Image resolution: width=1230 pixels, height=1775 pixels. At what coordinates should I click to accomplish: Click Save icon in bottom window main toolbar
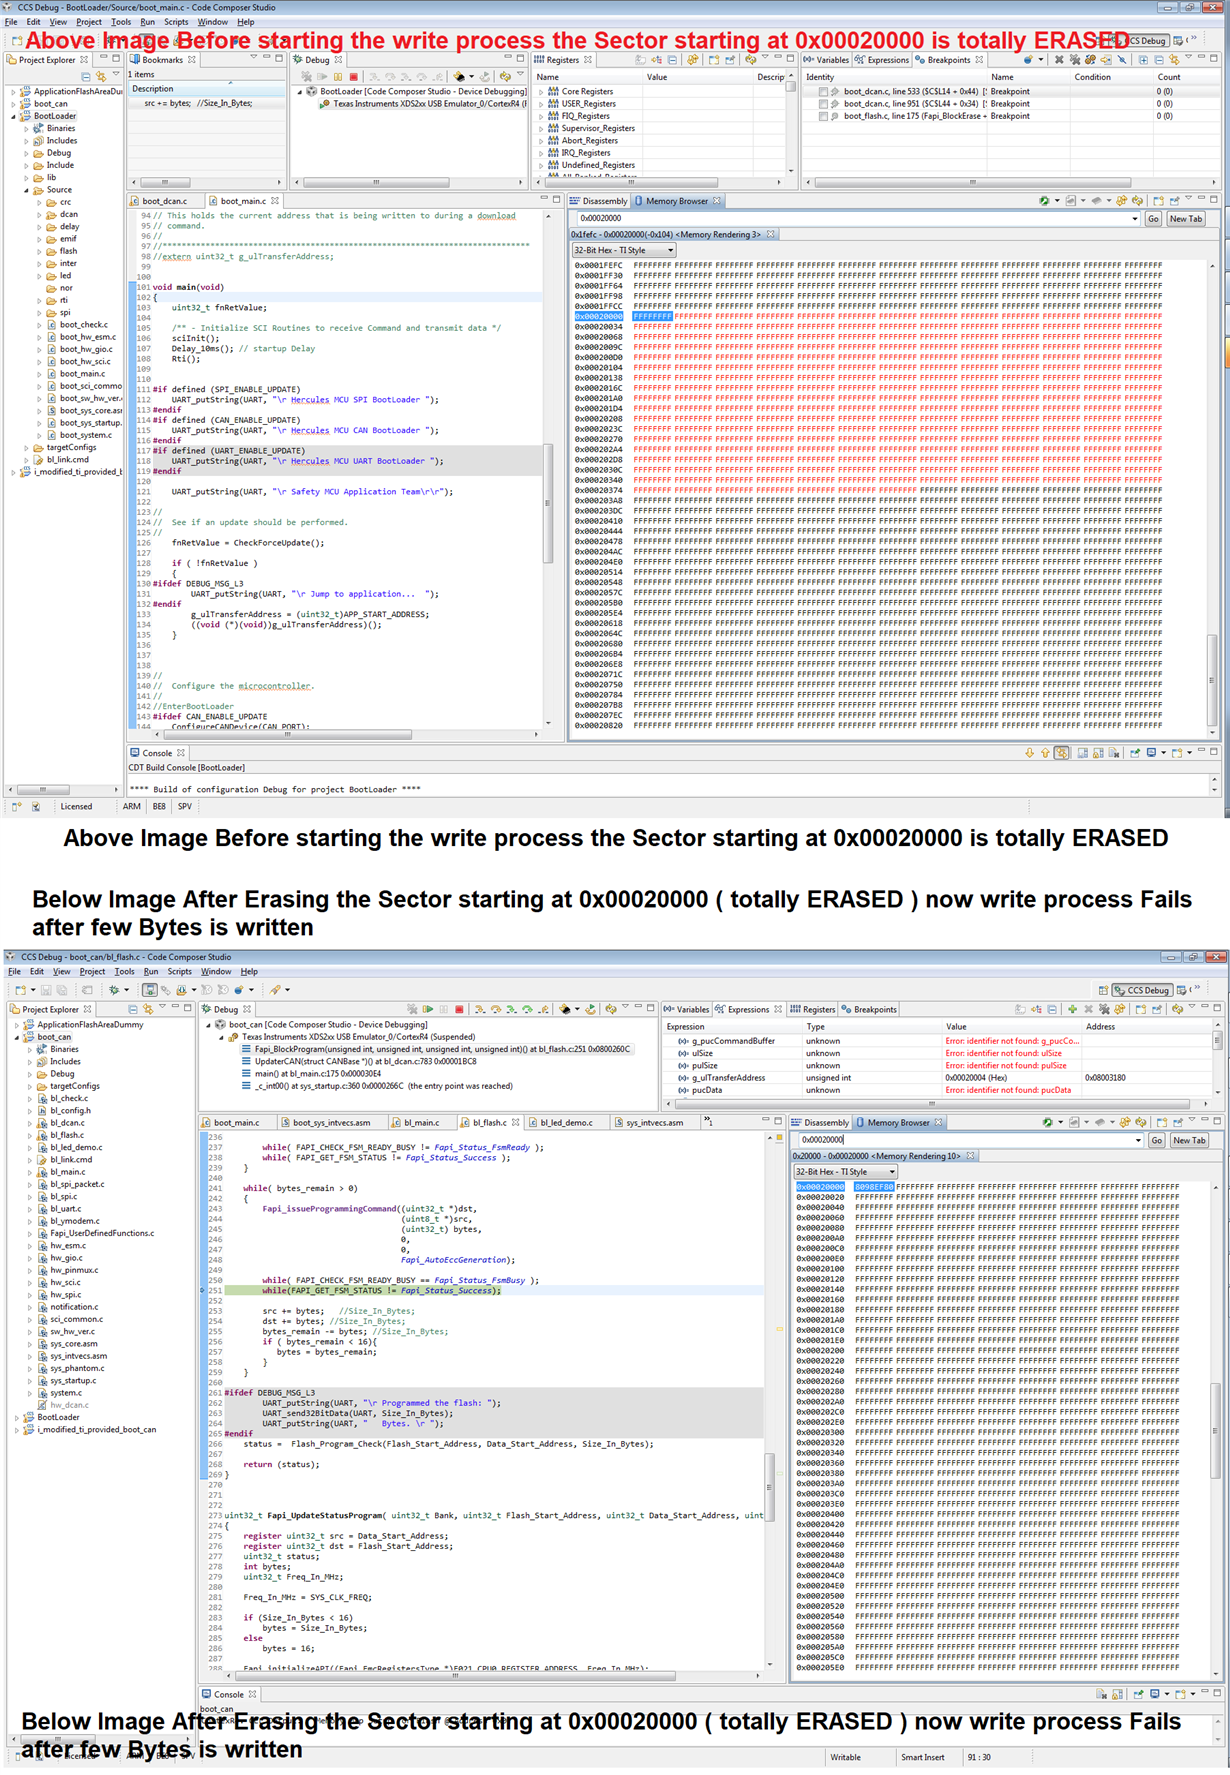46,989
